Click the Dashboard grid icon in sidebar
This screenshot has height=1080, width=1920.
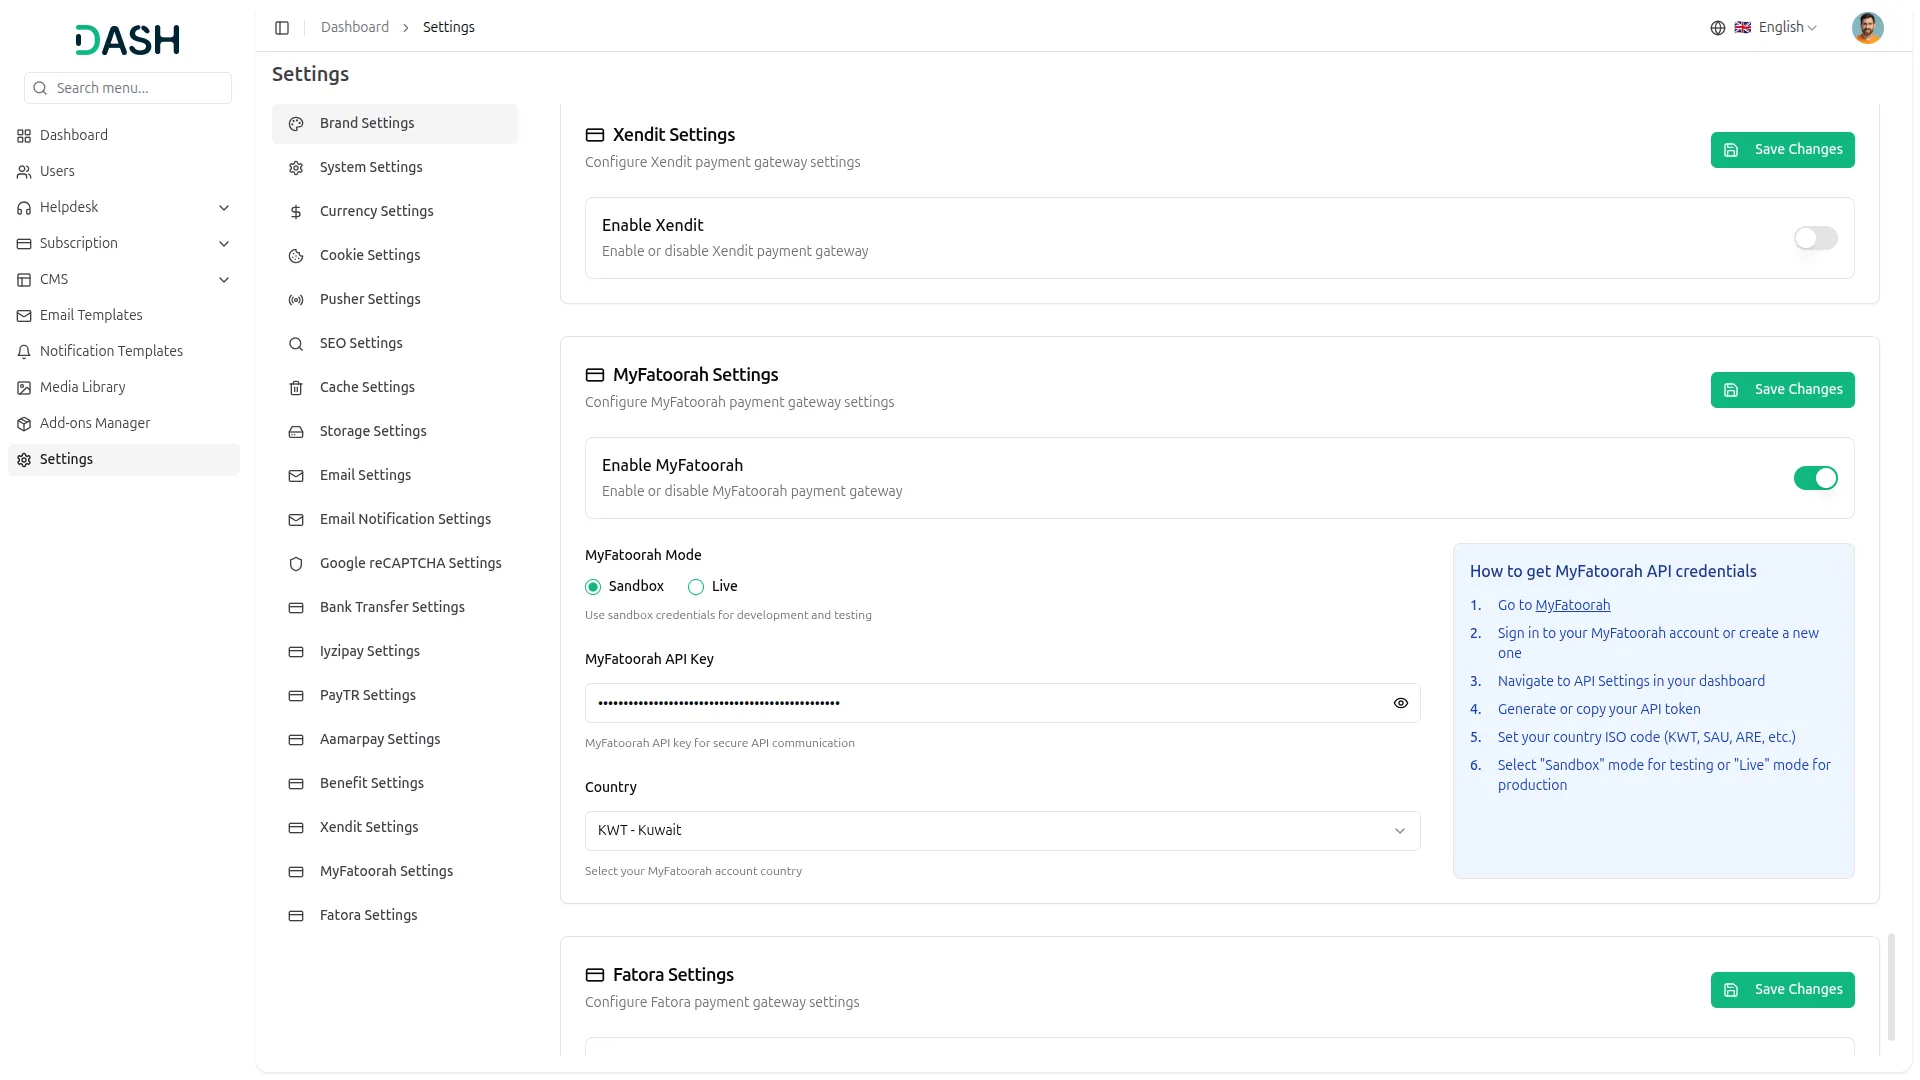24,136
